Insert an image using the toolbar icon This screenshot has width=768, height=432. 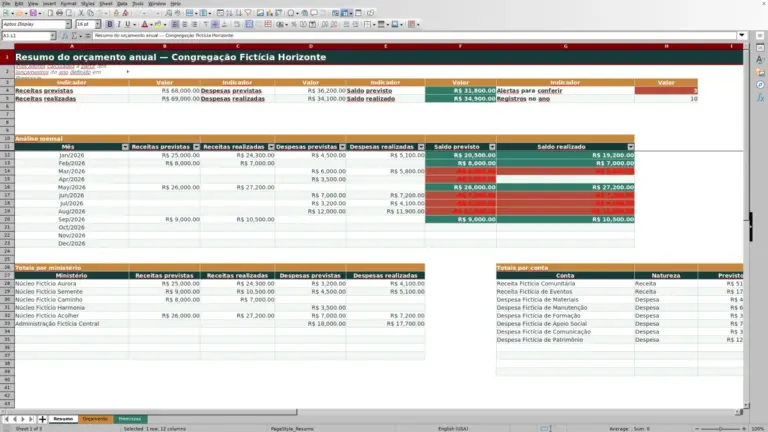261,13
